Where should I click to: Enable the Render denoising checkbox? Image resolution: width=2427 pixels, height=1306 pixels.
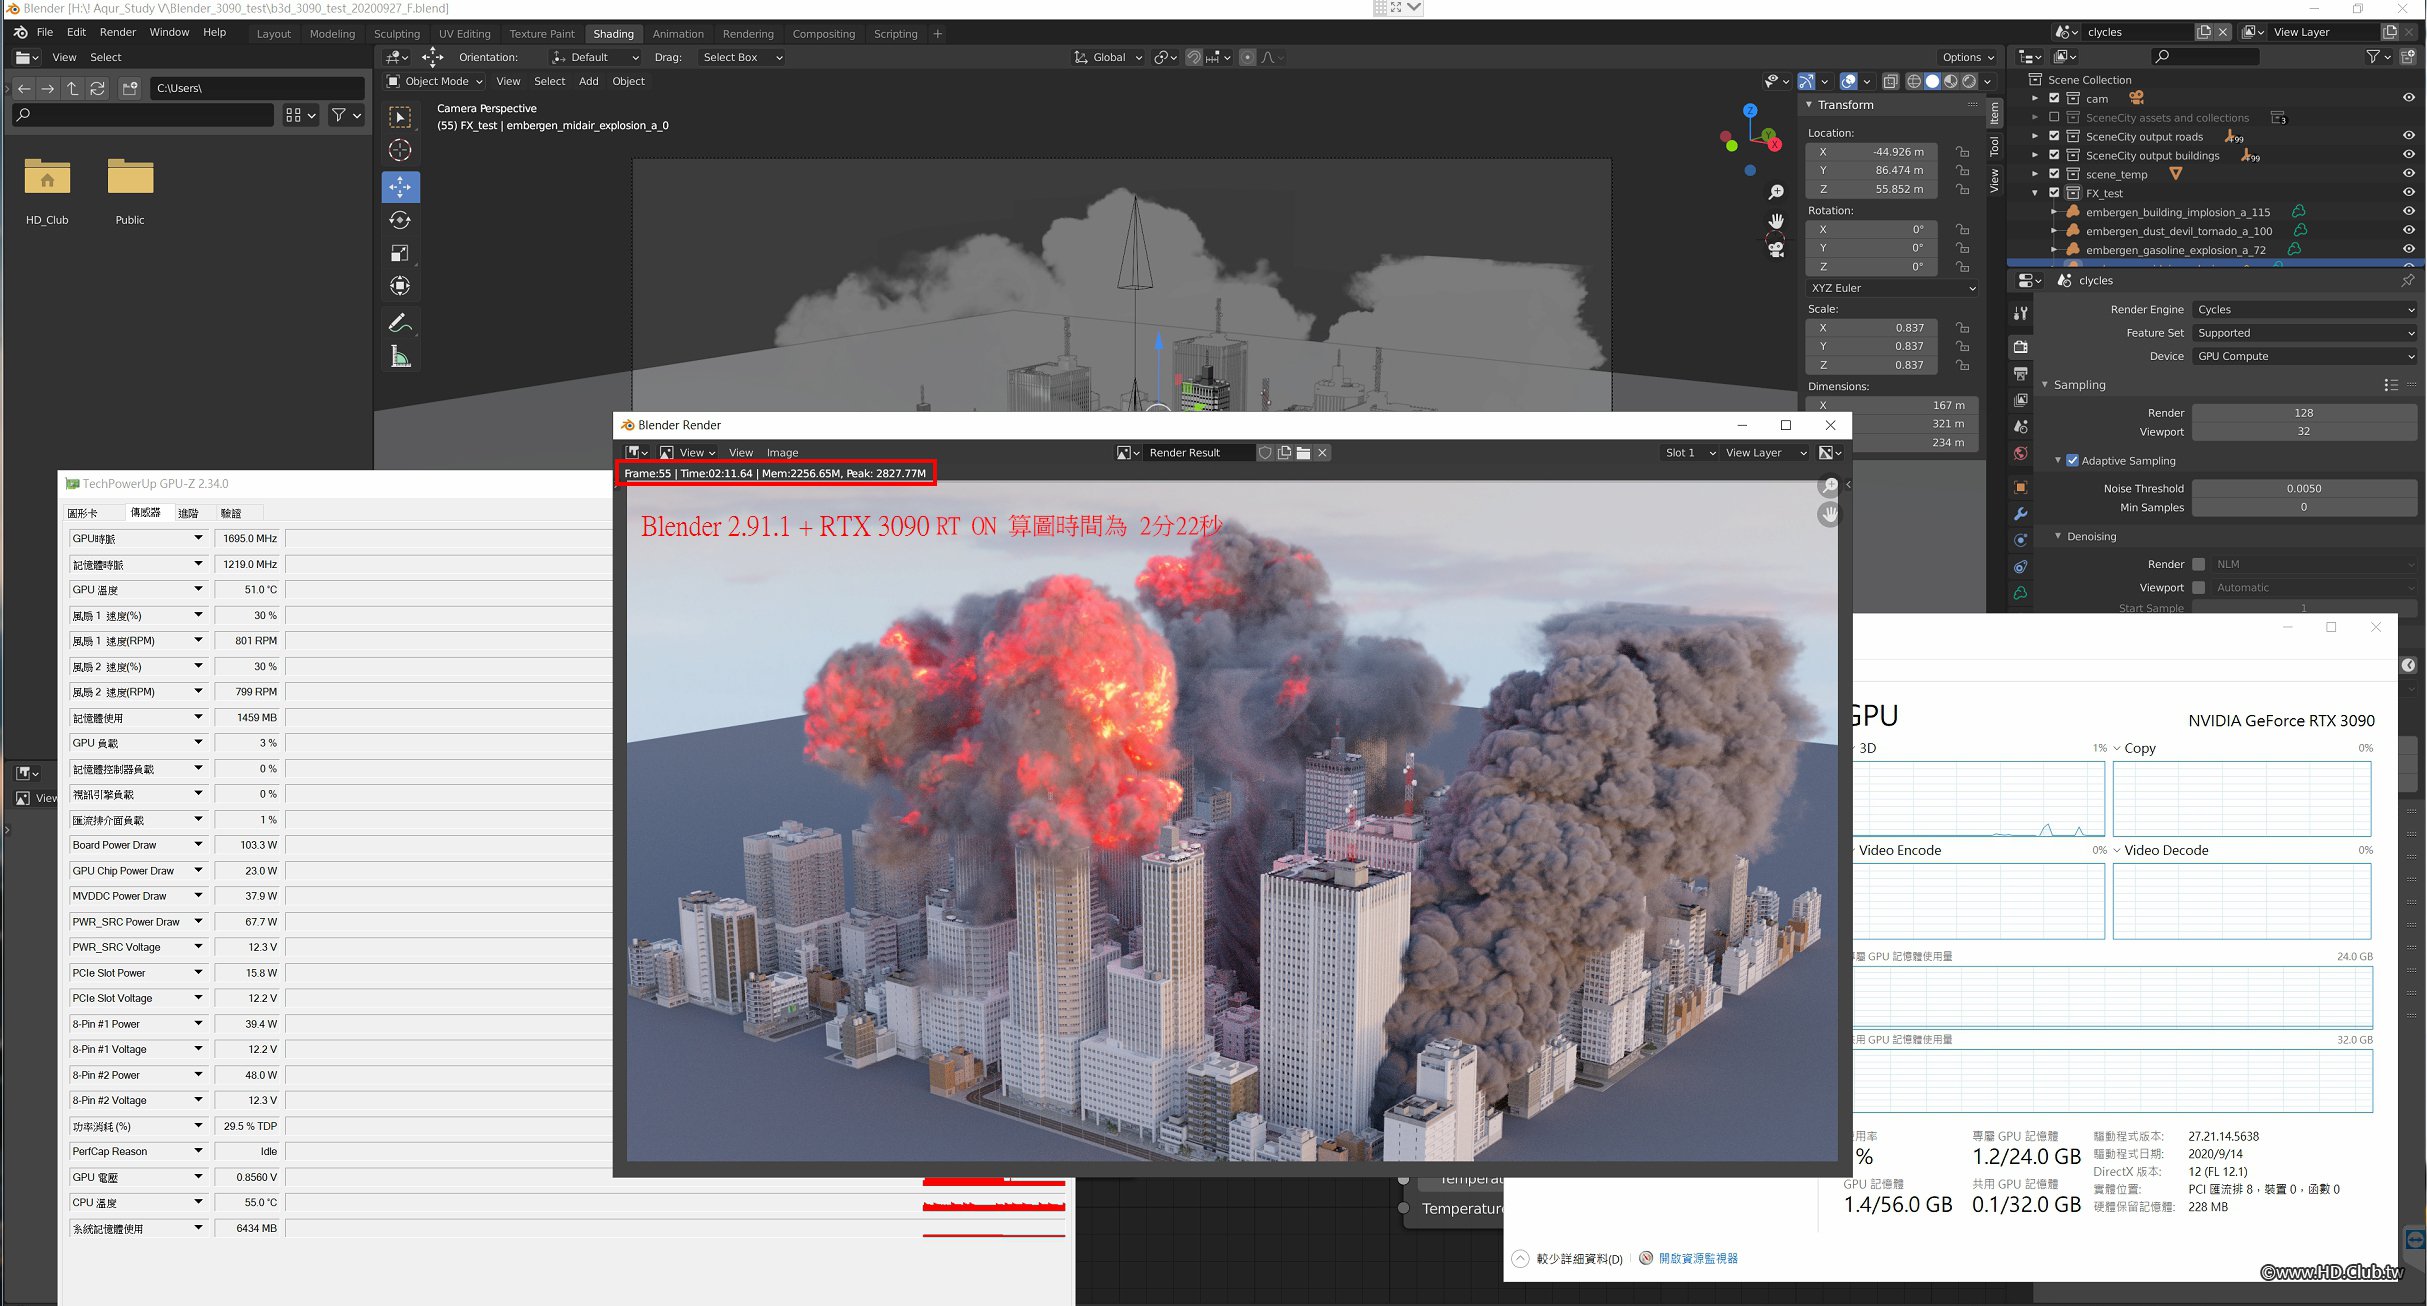click(x=2198, y=564)
